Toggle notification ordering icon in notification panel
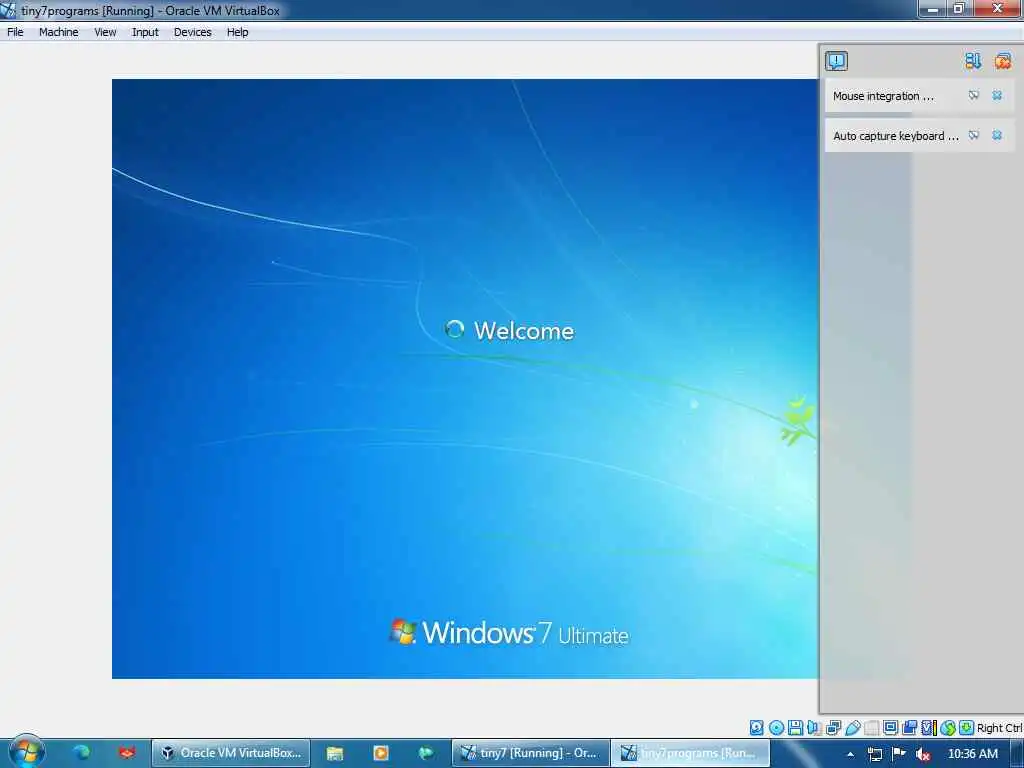This screenshot has width=1024, height=768. [x=972, y=61]
